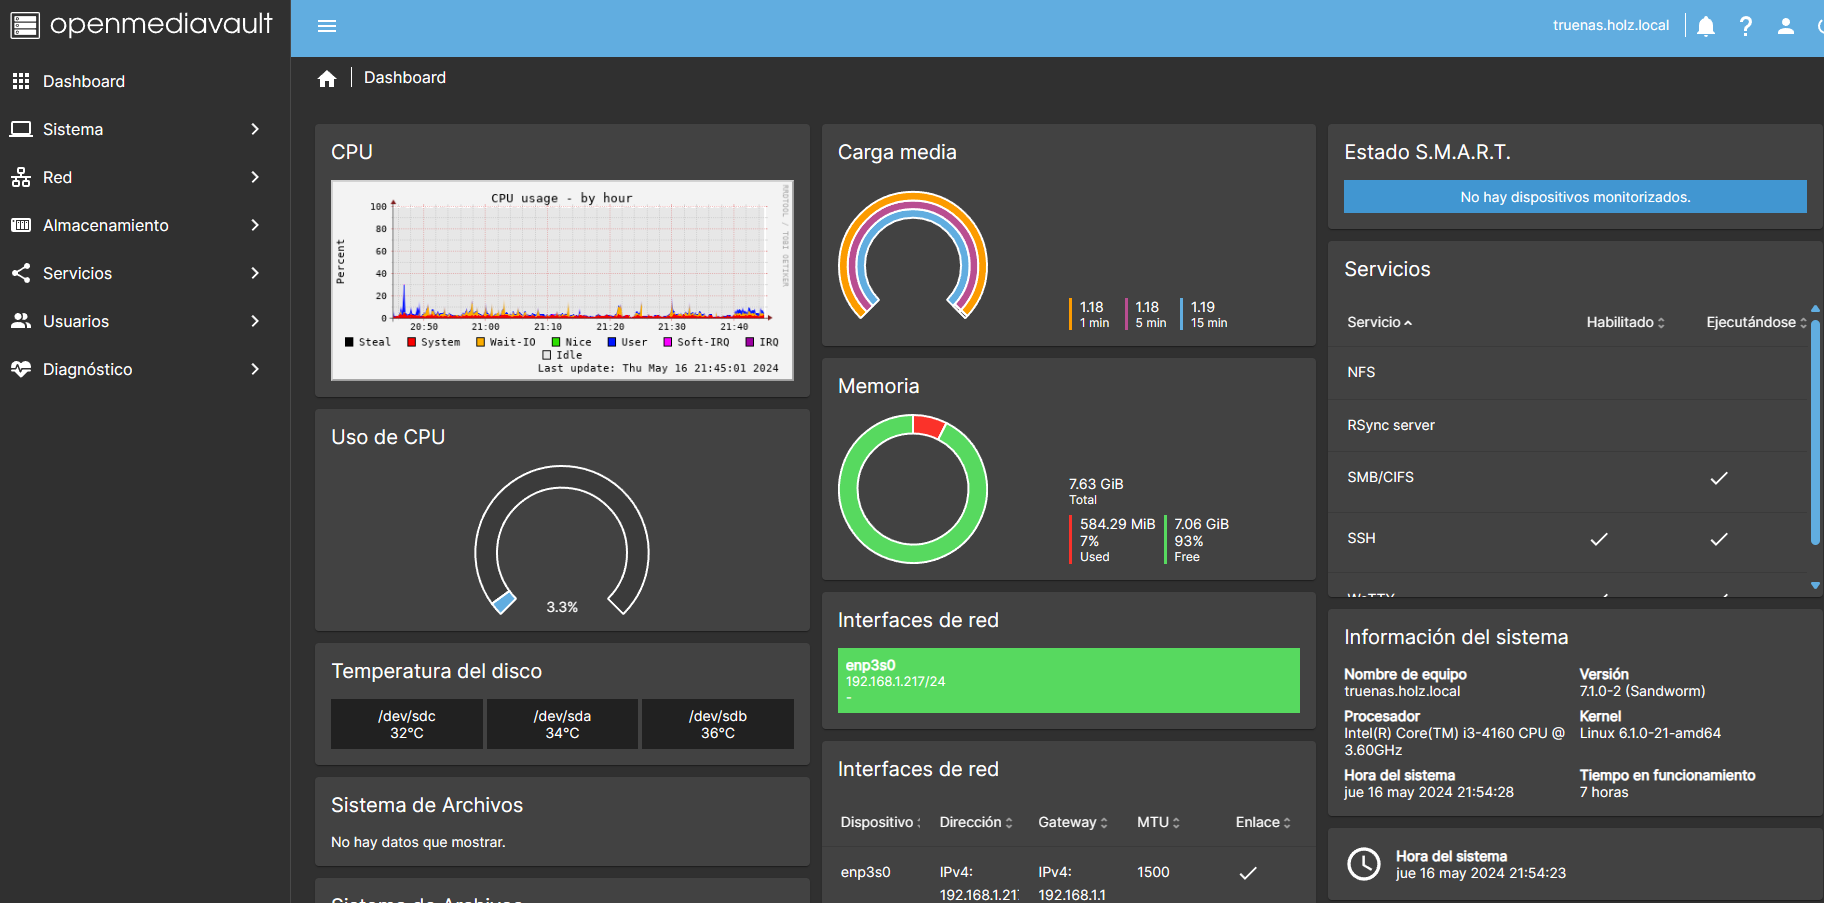Image resolution: width=1824 pixels, height=903 pixels.
Task: Open the help question mark icon
Action: click(1746, 26)
